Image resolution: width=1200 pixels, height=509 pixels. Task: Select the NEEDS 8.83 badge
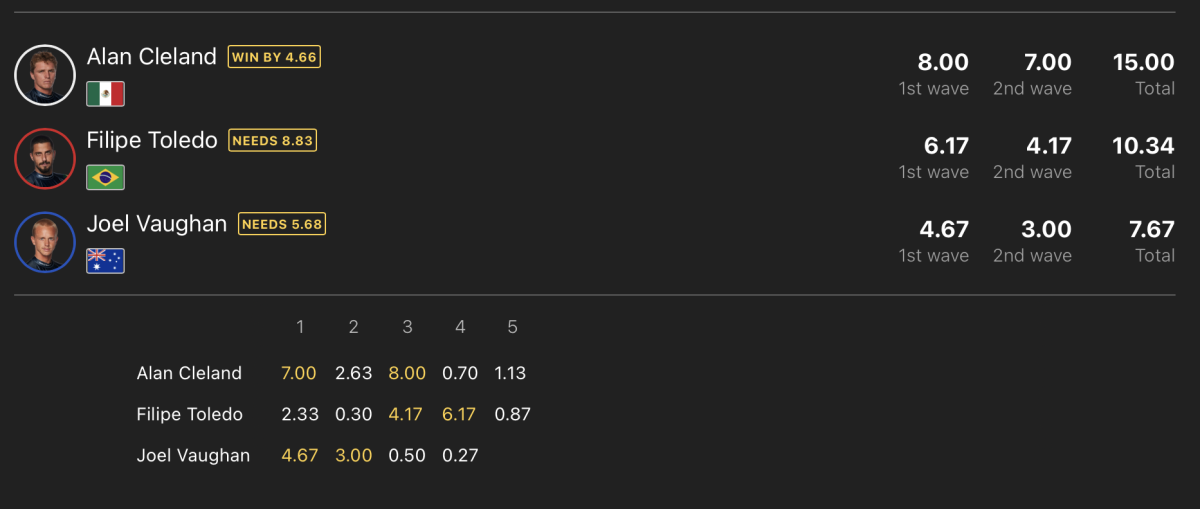click(273, 141)
